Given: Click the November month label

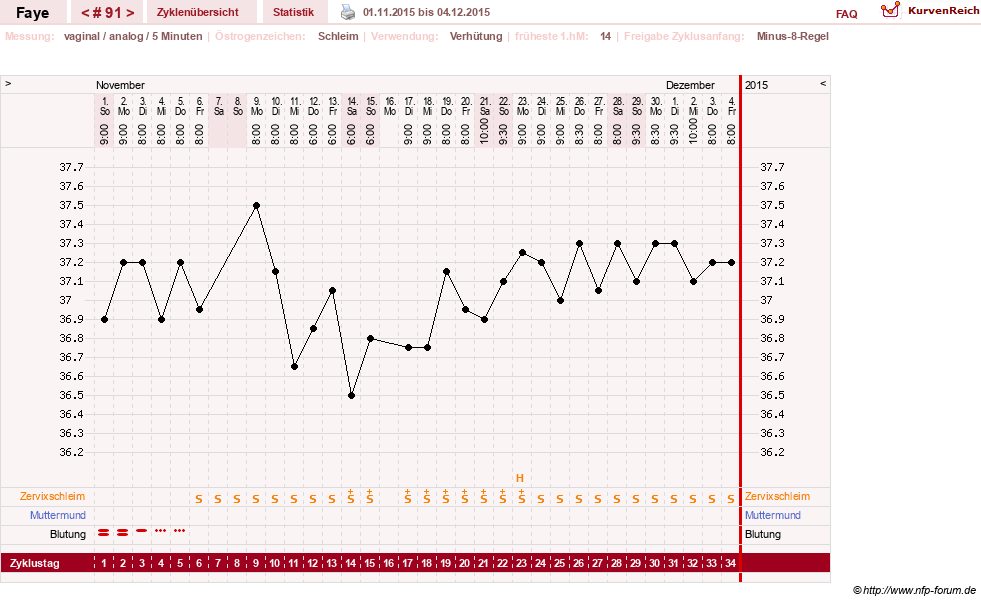Looking at the screenshot, I should click(x=120, y=85).
